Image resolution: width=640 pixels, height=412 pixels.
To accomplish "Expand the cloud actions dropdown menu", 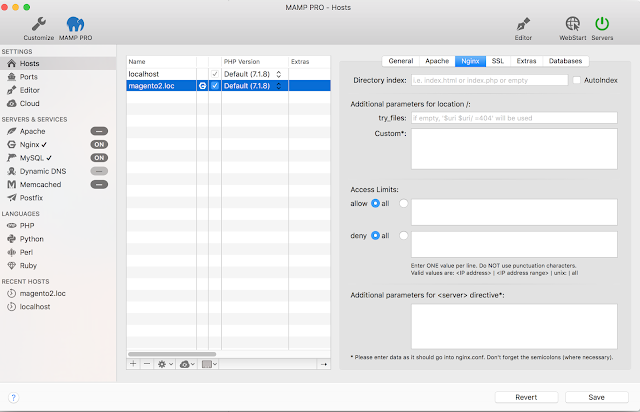I will click(x=187, y=364).
